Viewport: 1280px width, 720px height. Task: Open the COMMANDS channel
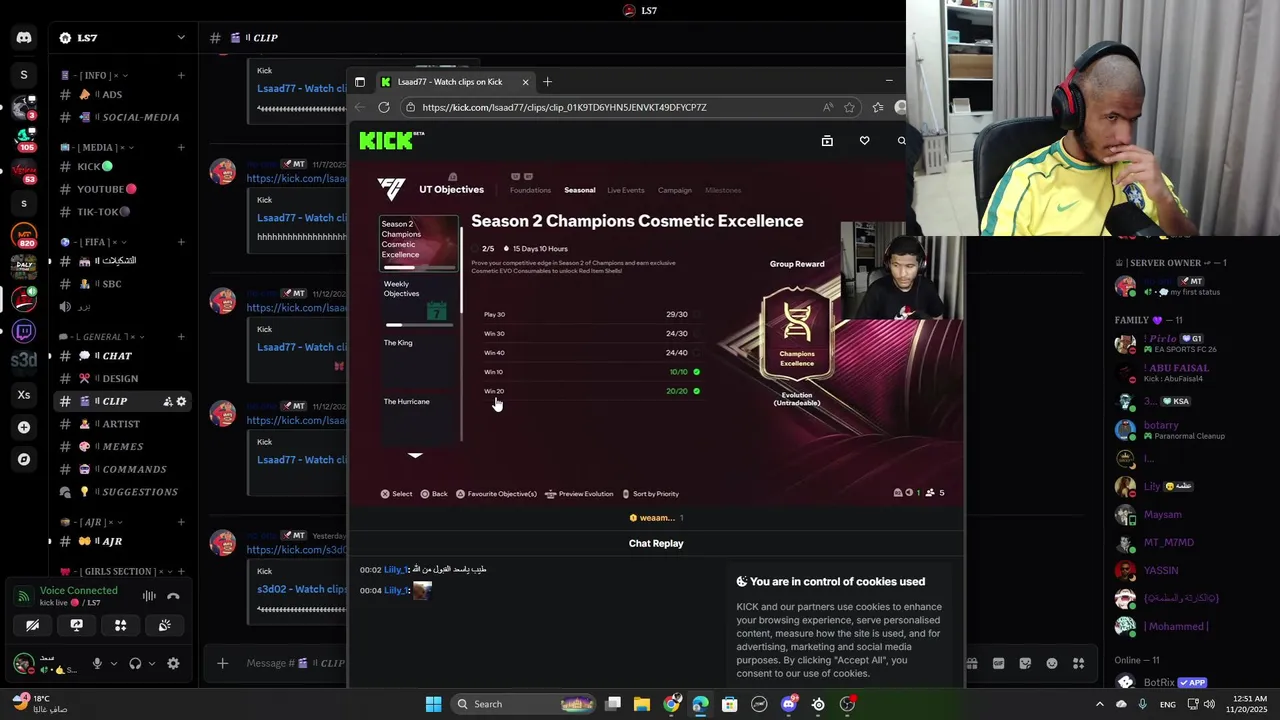point(122,469)
